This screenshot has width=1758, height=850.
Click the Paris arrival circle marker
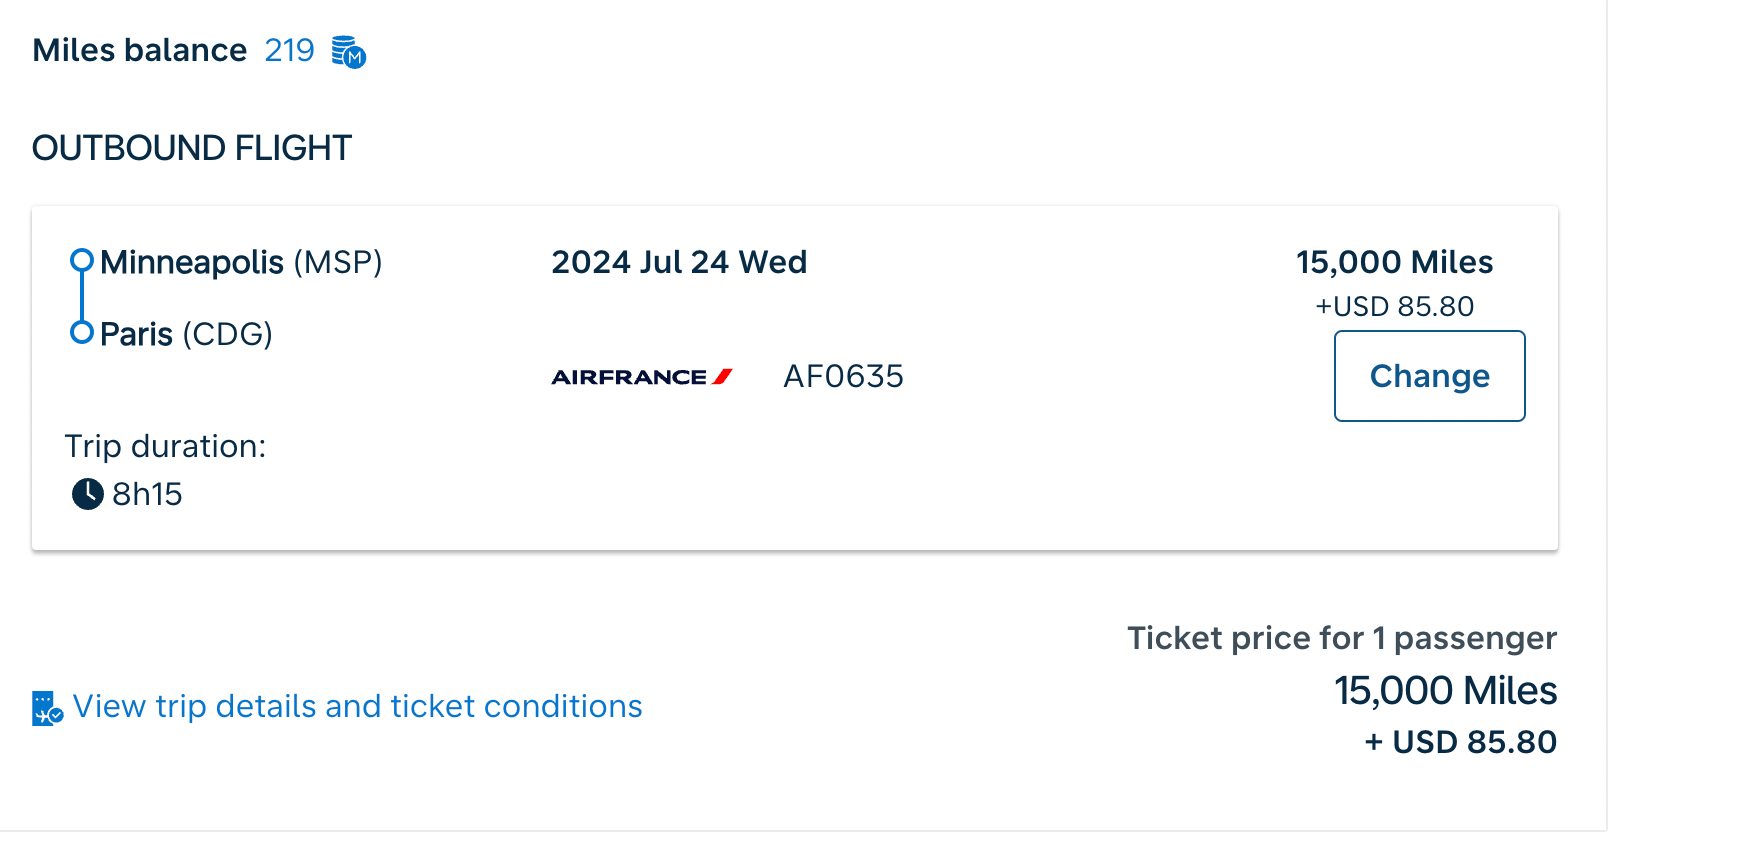pos(81,332)
